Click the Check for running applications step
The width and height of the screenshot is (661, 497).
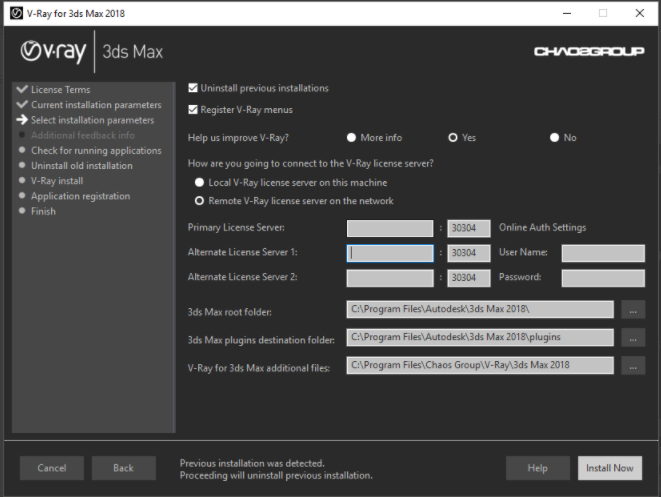(96, 150)
